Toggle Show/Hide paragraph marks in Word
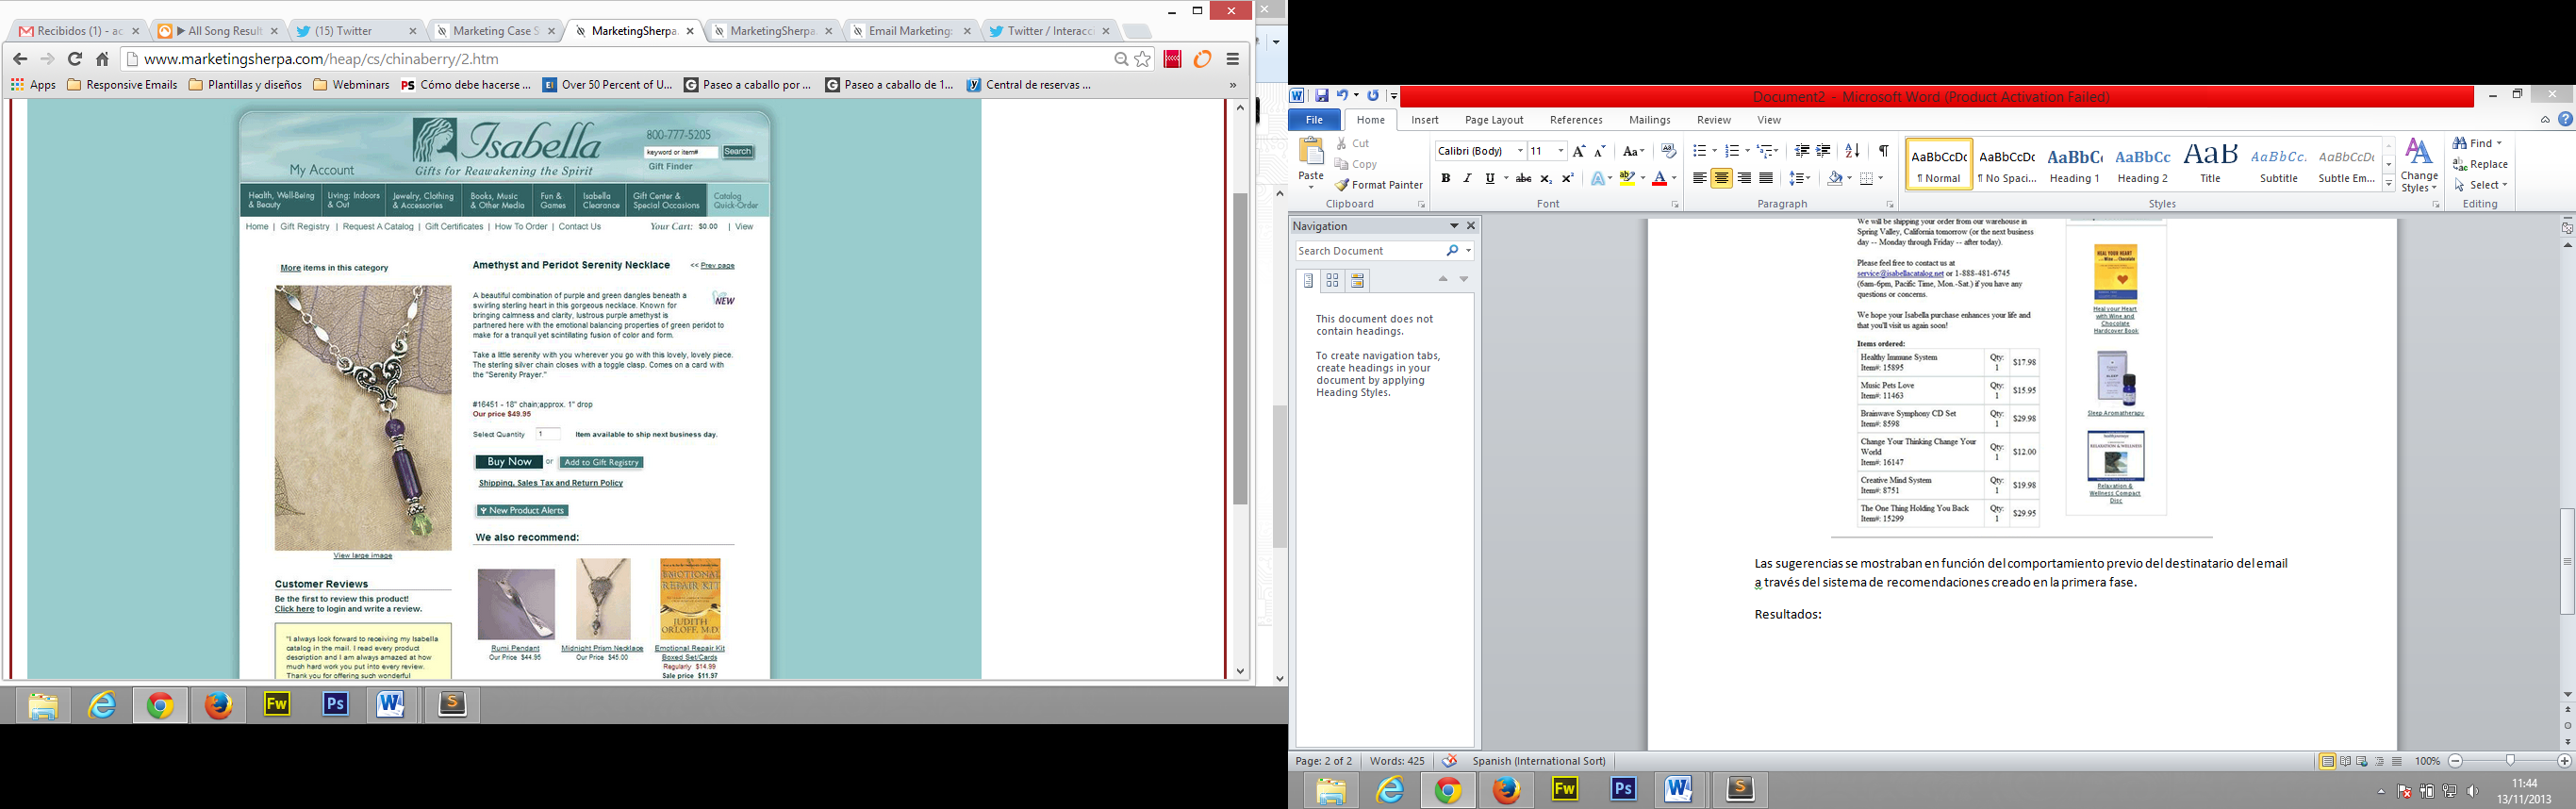Image resolution: width=2576 pixels, height=809 pixels. click(1884, 151)
